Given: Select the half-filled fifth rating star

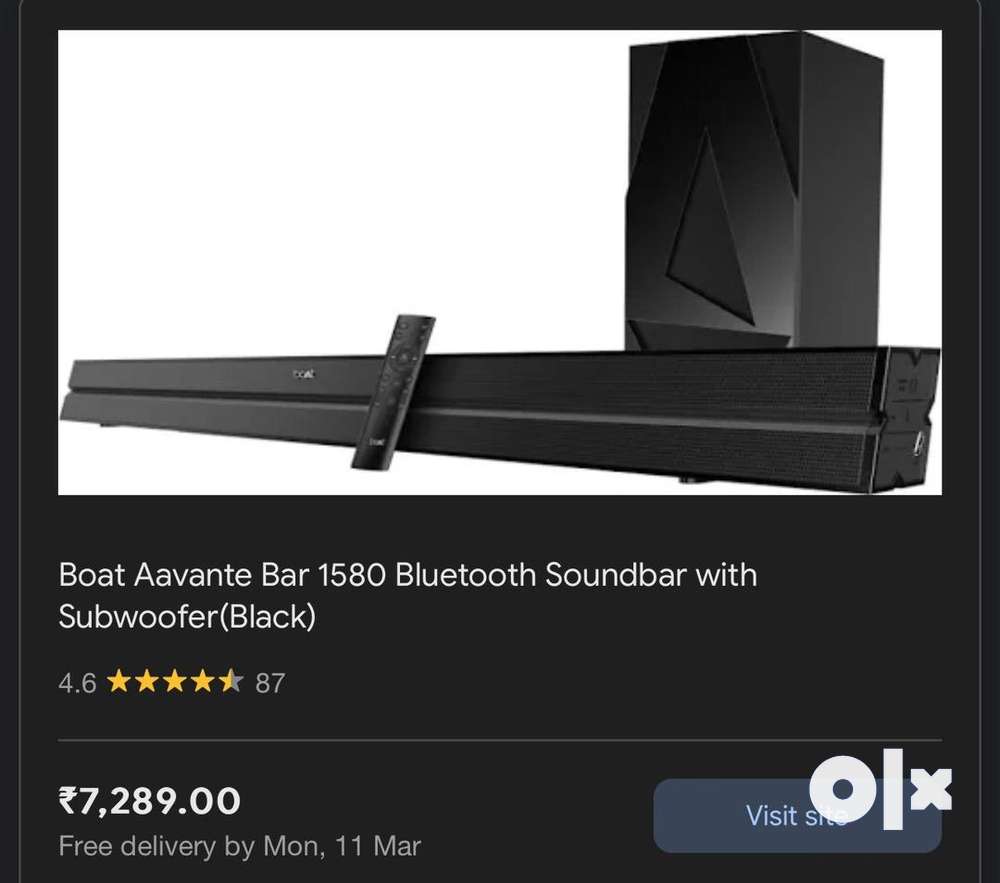Looking at the screenshot, I should [x=231, y=682].
